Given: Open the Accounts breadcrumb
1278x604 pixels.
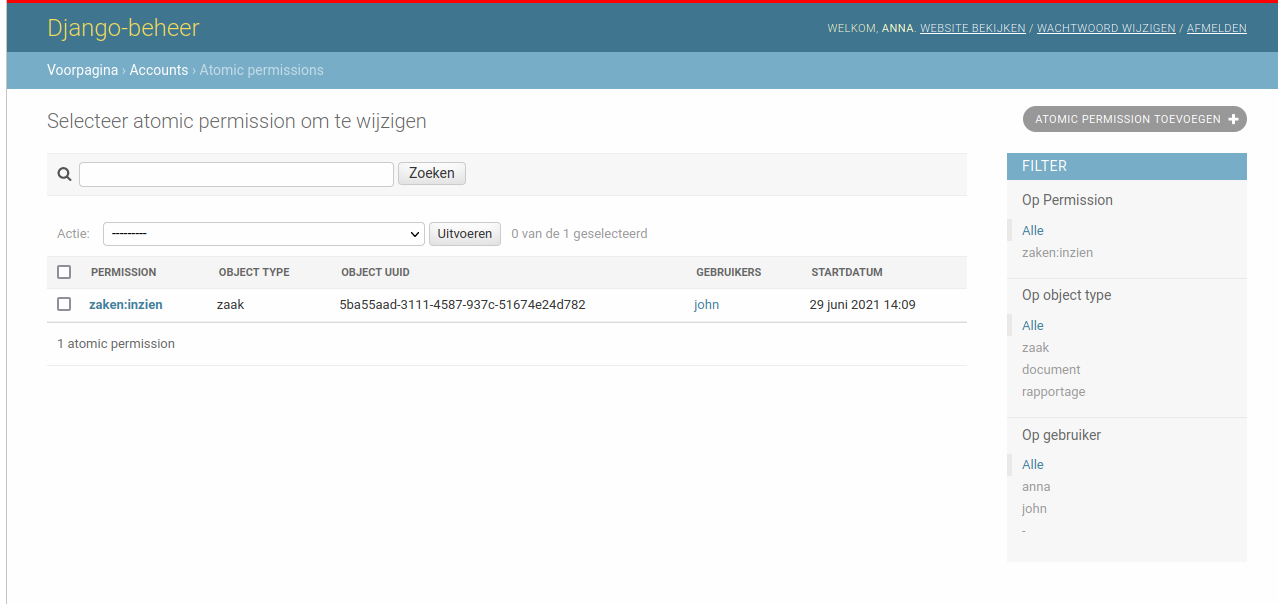Looking at the screenshot, I should coord(158,70).
